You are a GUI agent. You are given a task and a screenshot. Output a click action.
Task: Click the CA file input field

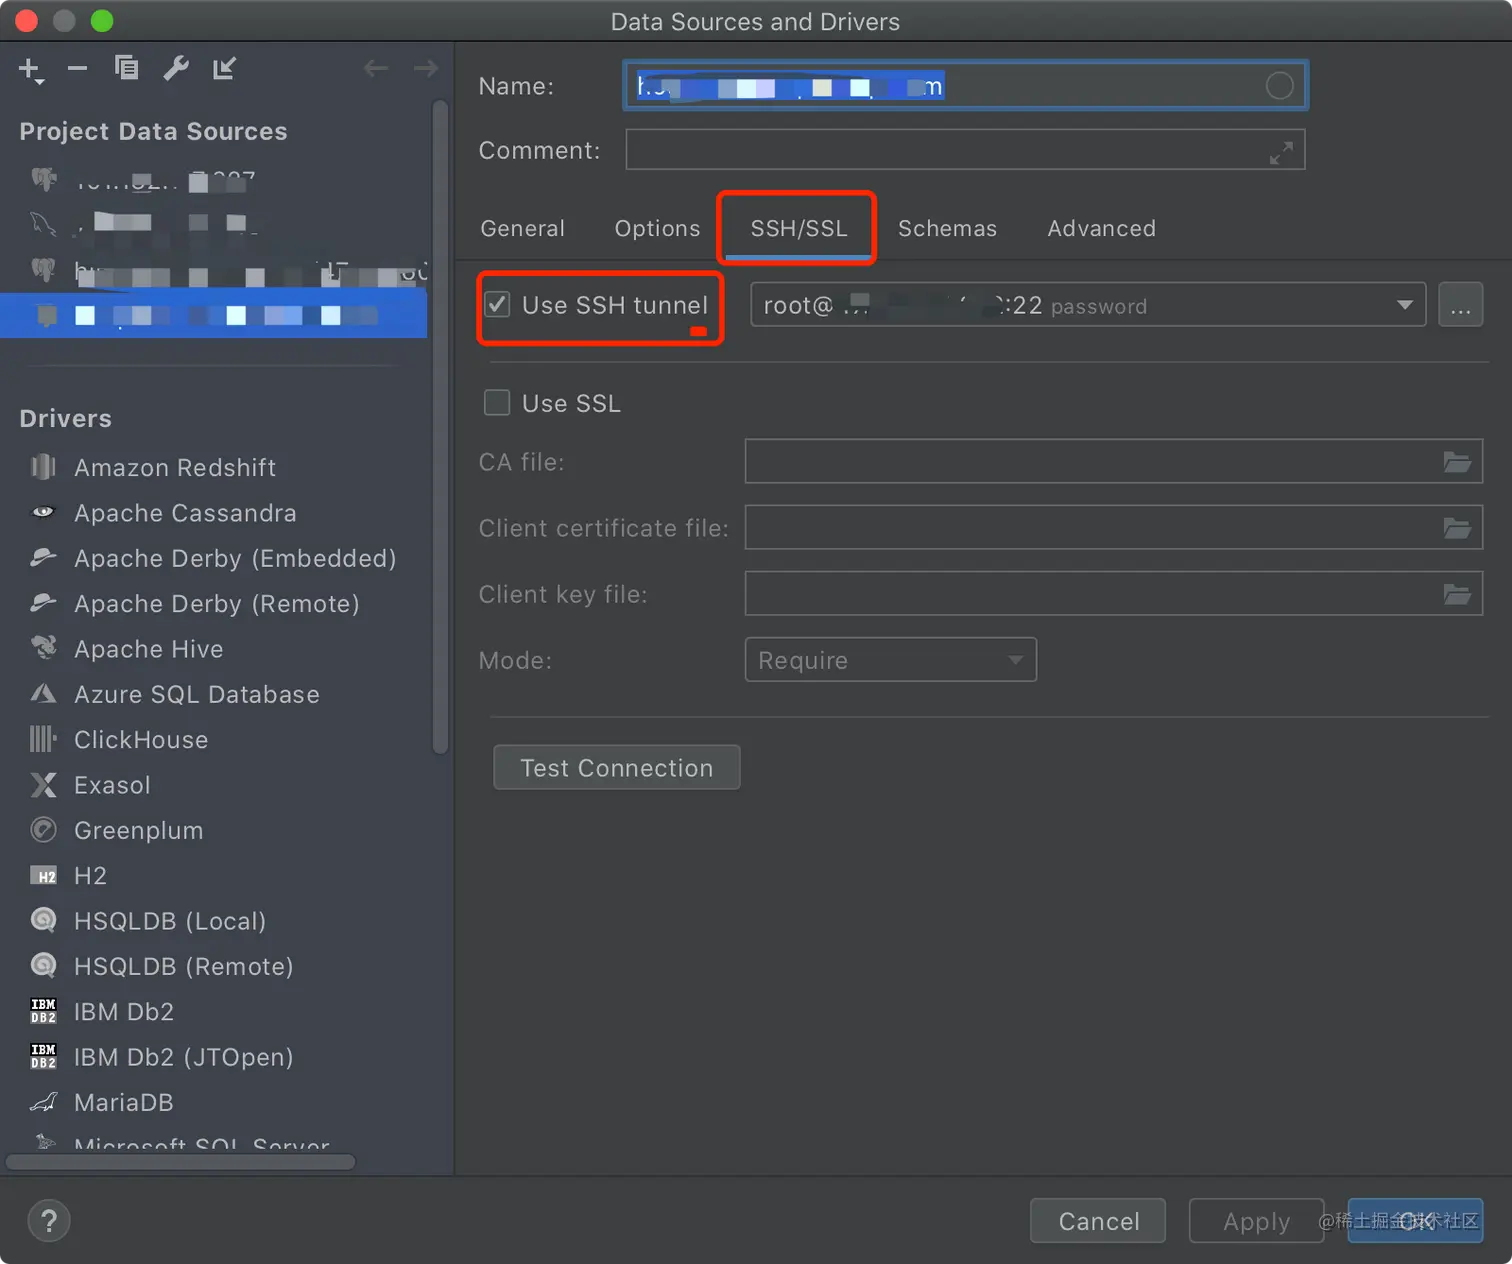[1114, 462]
